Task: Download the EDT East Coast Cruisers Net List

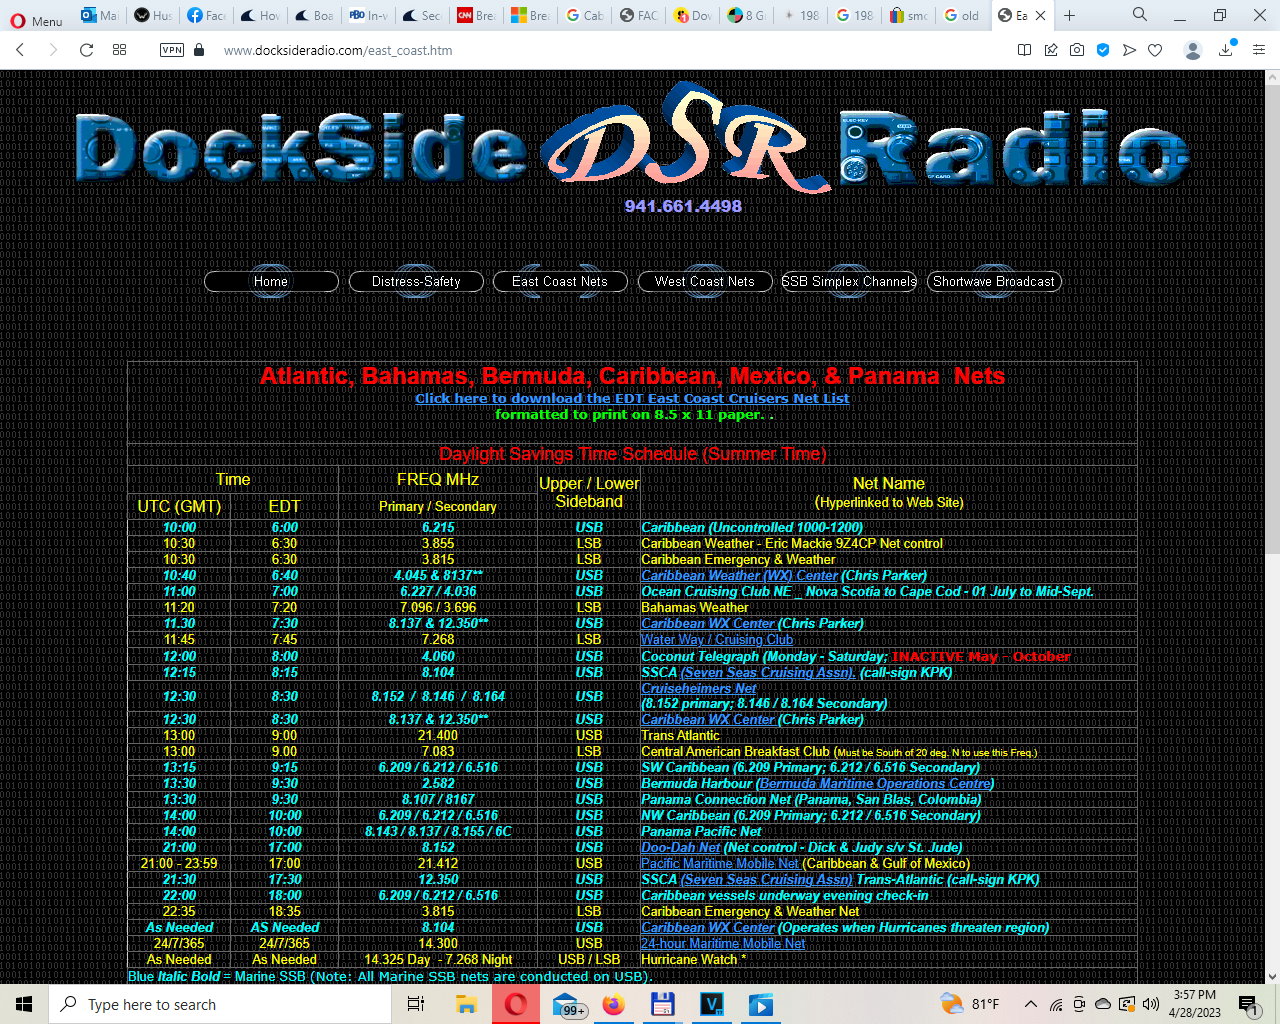Action: [x=632, y=398]
